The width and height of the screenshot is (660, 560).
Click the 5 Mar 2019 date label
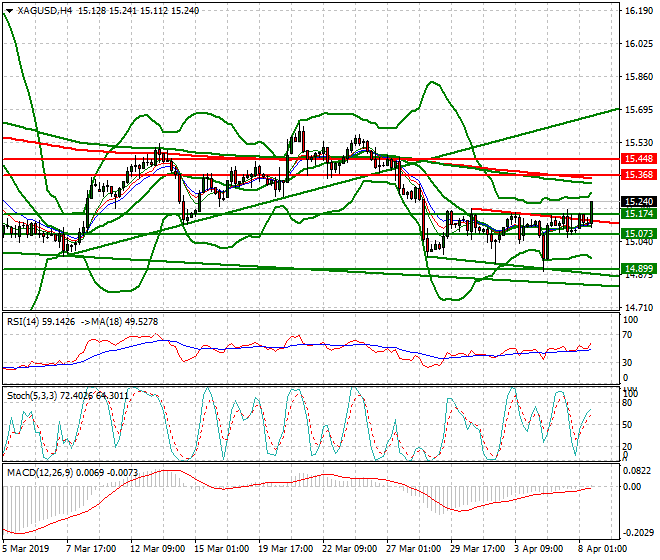(26, 549)
